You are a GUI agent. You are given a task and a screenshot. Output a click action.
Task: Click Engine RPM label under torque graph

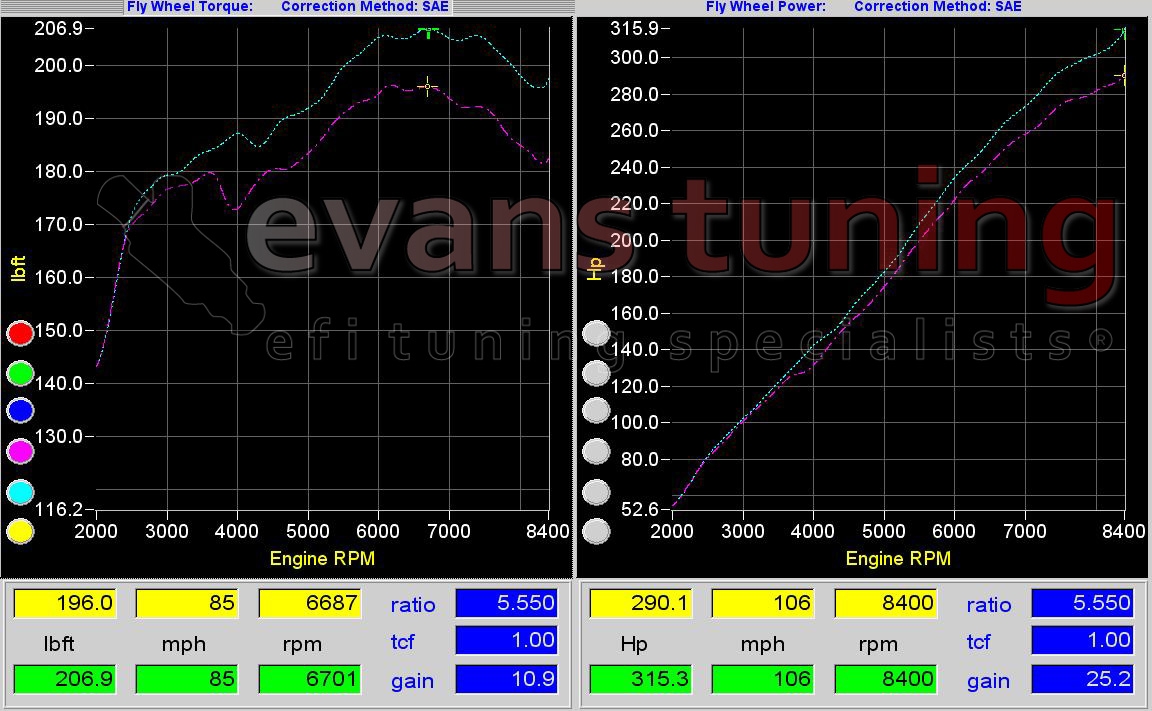[322, 559]
